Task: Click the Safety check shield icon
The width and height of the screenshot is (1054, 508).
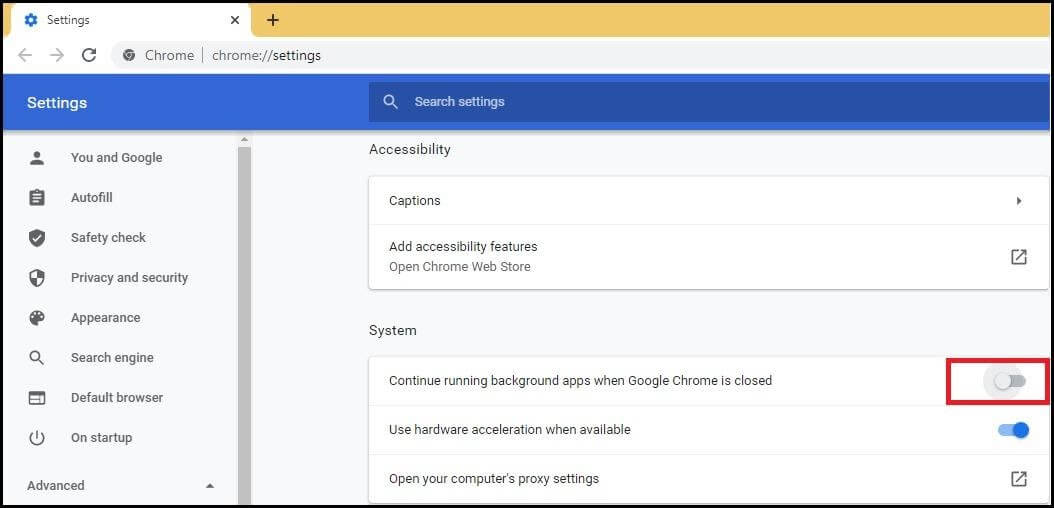Action: pos(37,238)
